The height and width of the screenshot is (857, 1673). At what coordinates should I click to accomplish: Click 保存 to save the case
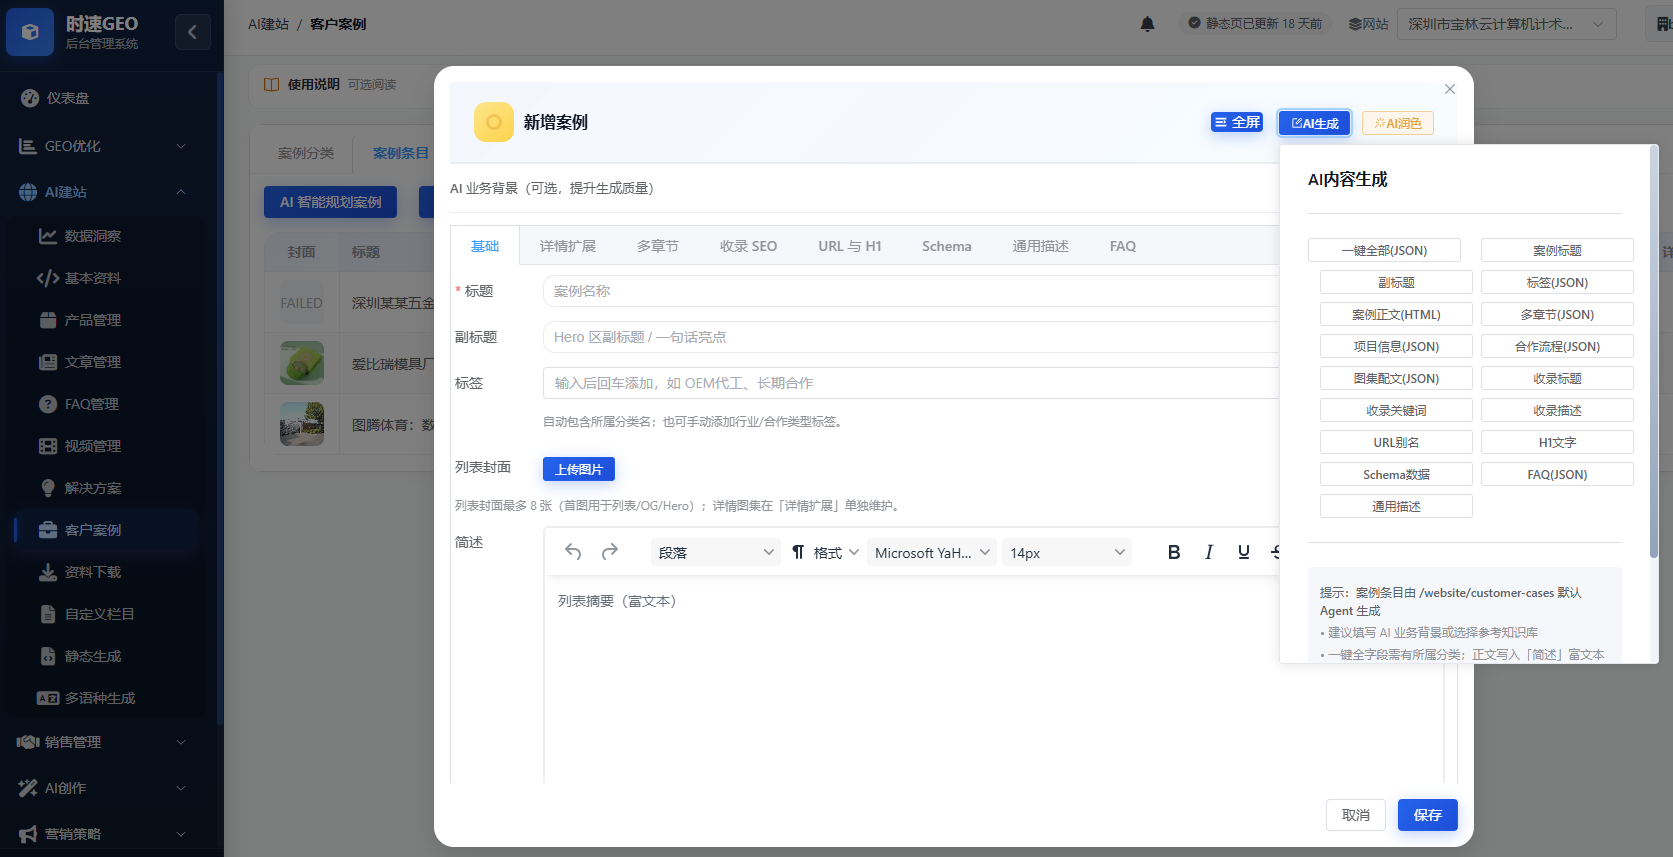coord(1428,815)
